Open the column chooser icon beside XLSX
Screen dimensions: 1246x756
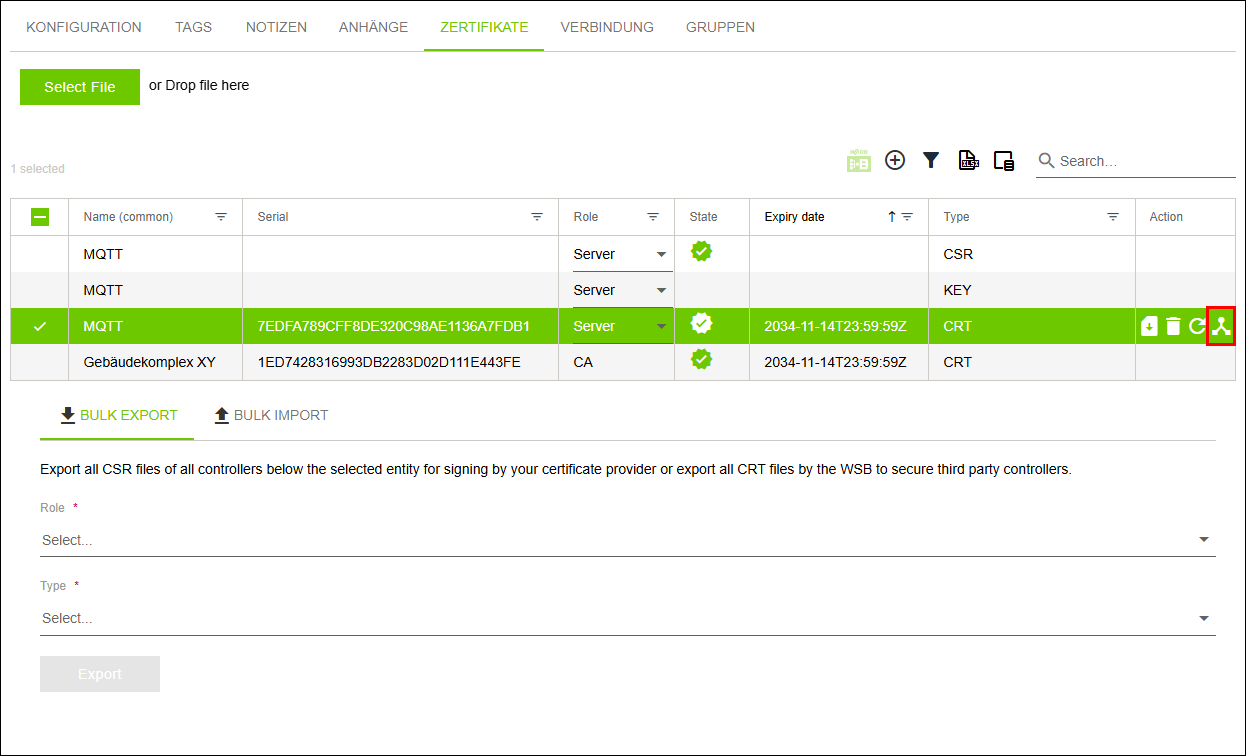[1004, 160]
